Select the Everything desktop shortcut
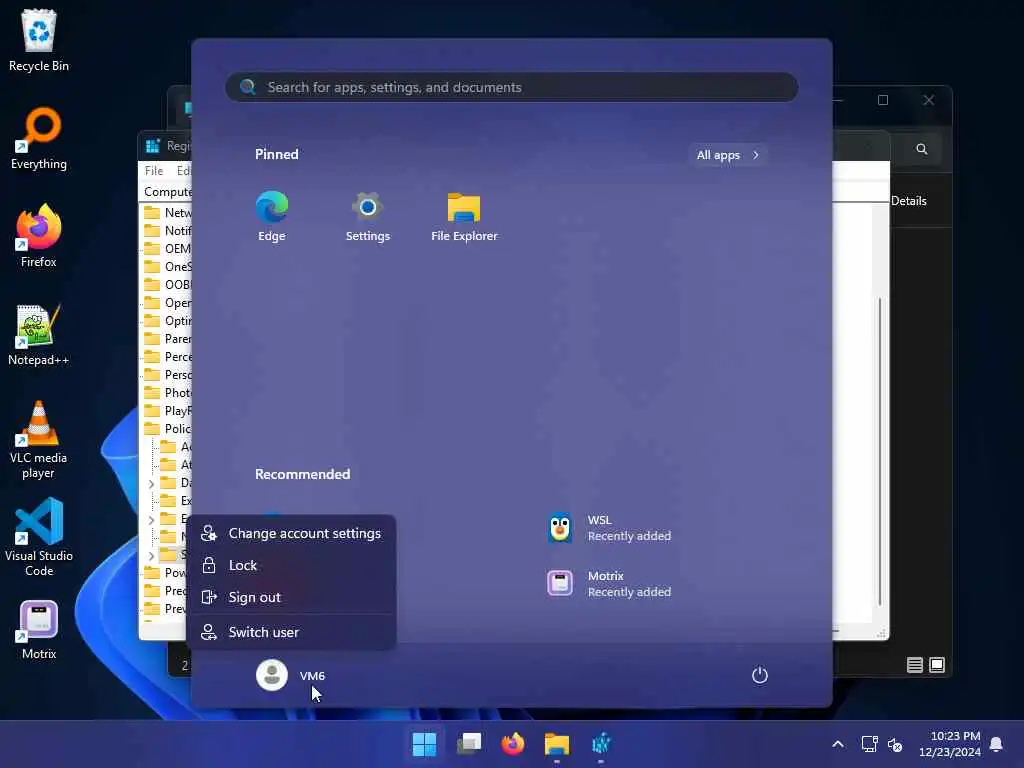Image resolution: width=1024 pixels, height=768 pixels. pos(39,138)
